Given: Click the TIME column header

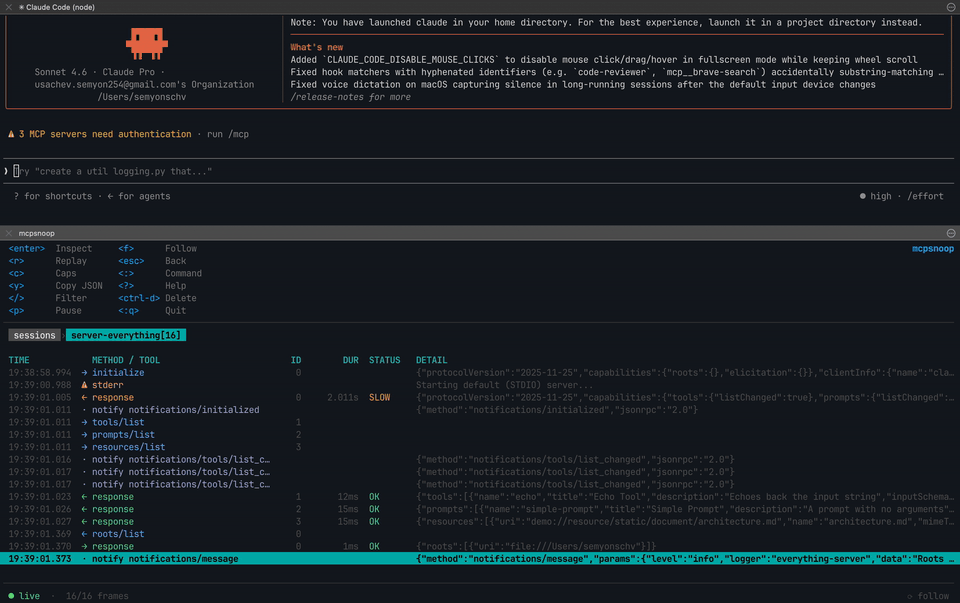Looking at the screenshot, I should (x=19, y=360).
